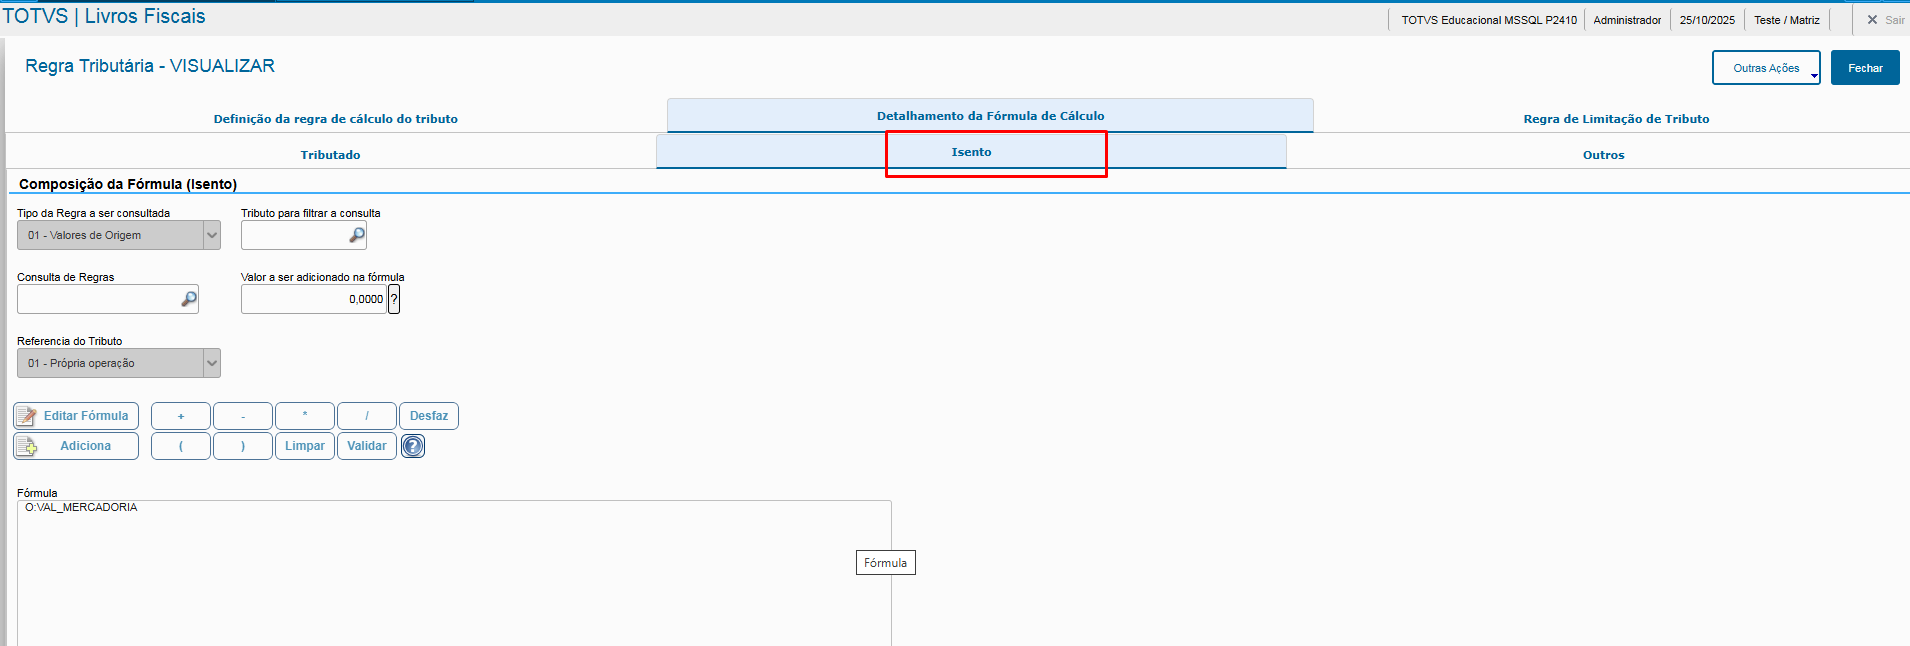
Task: Click the Tributo filter magnifier icon
Action: (356, 235)
